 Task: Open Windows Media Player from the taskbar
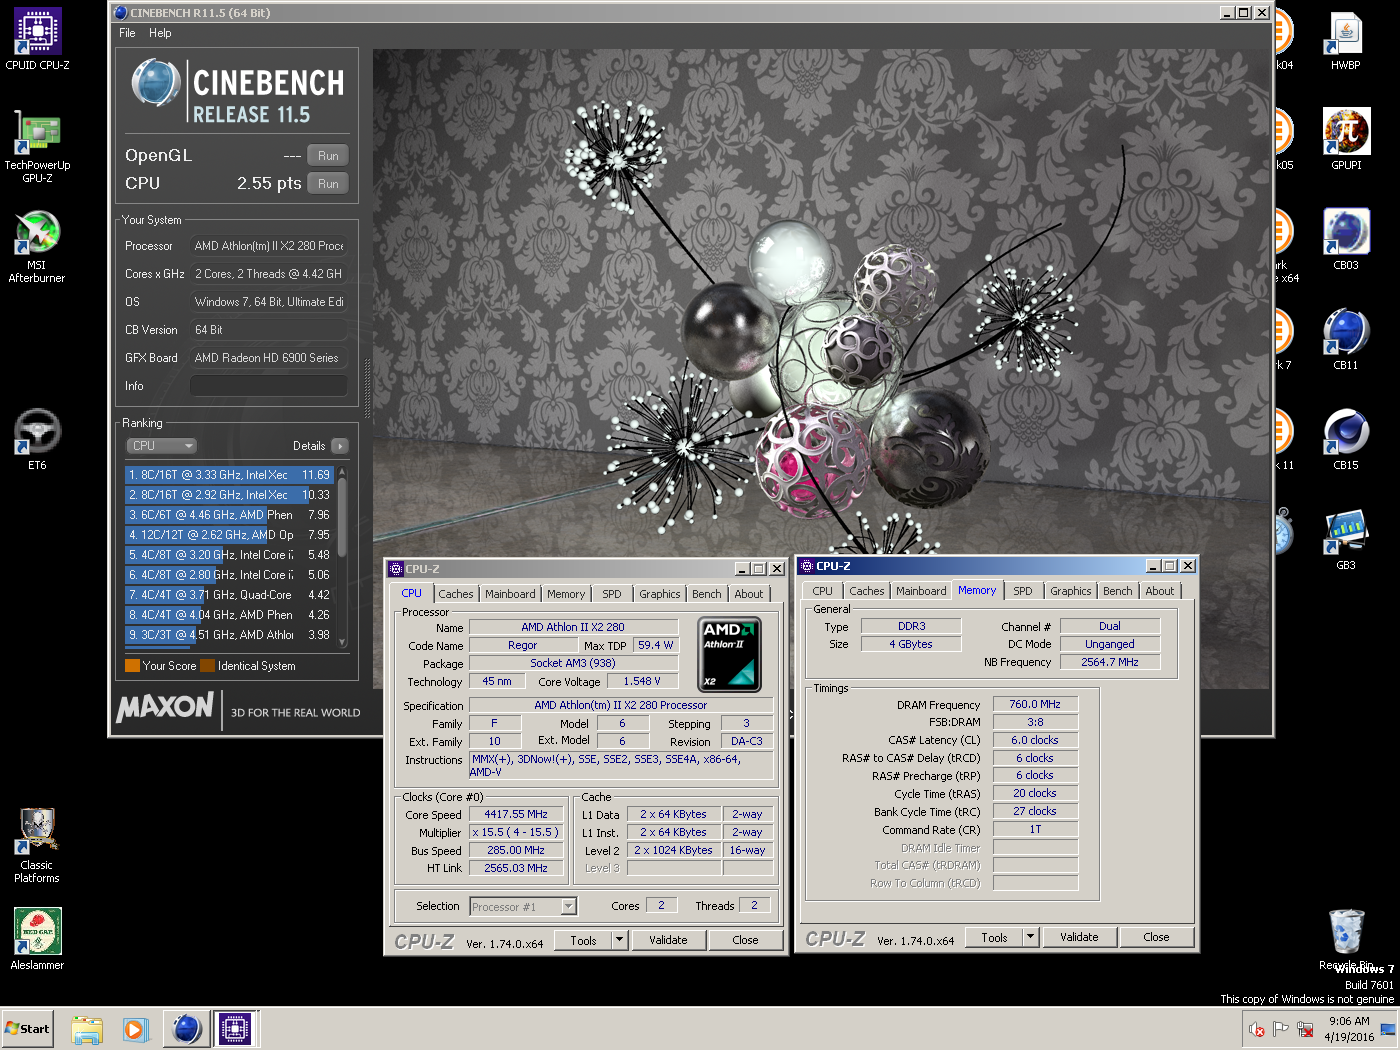[x=135, y=1029]
